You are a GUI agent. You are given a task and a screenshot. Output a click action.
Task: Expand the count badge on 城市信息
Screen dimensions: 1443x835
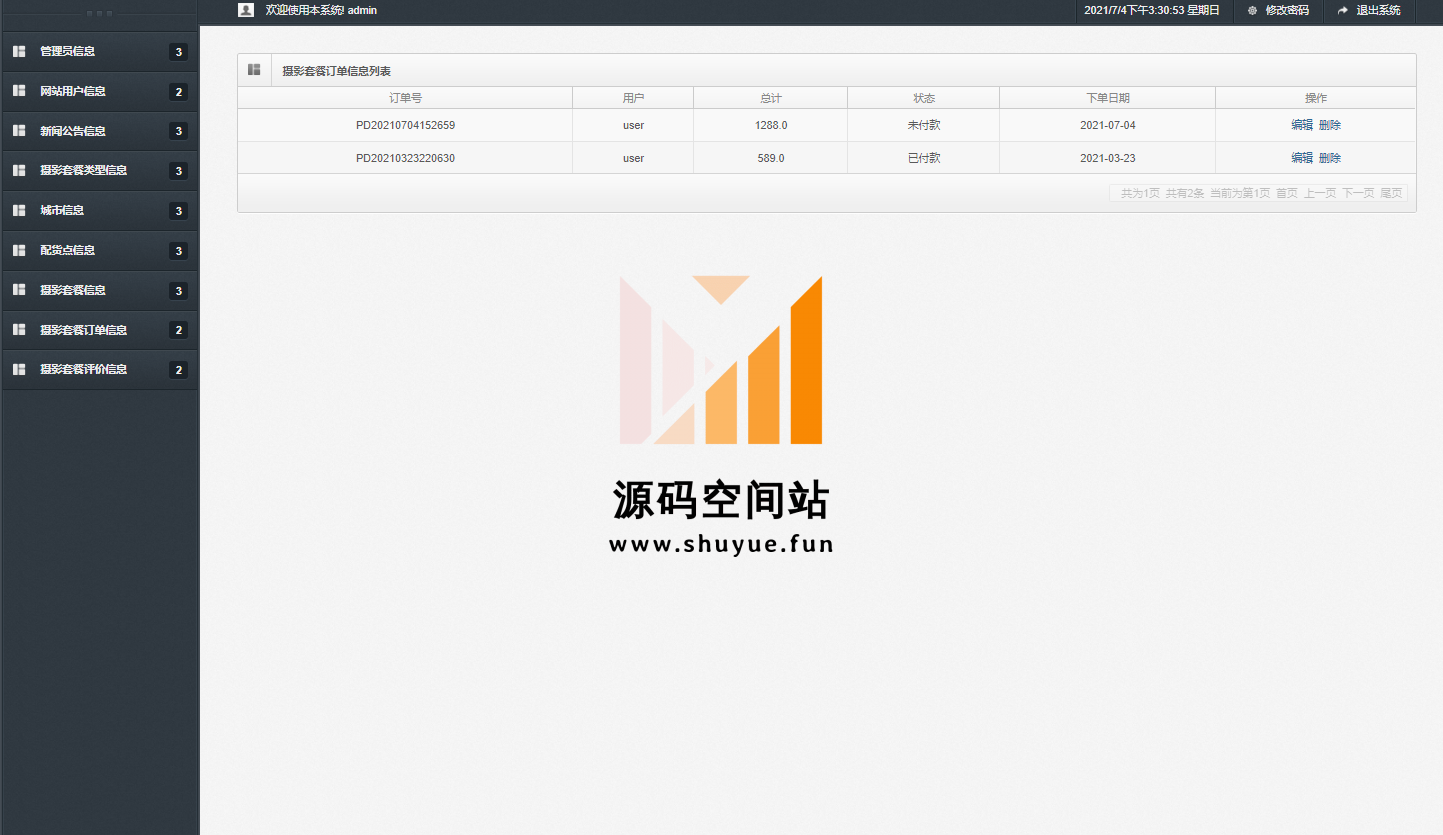(x=178, y=211)
